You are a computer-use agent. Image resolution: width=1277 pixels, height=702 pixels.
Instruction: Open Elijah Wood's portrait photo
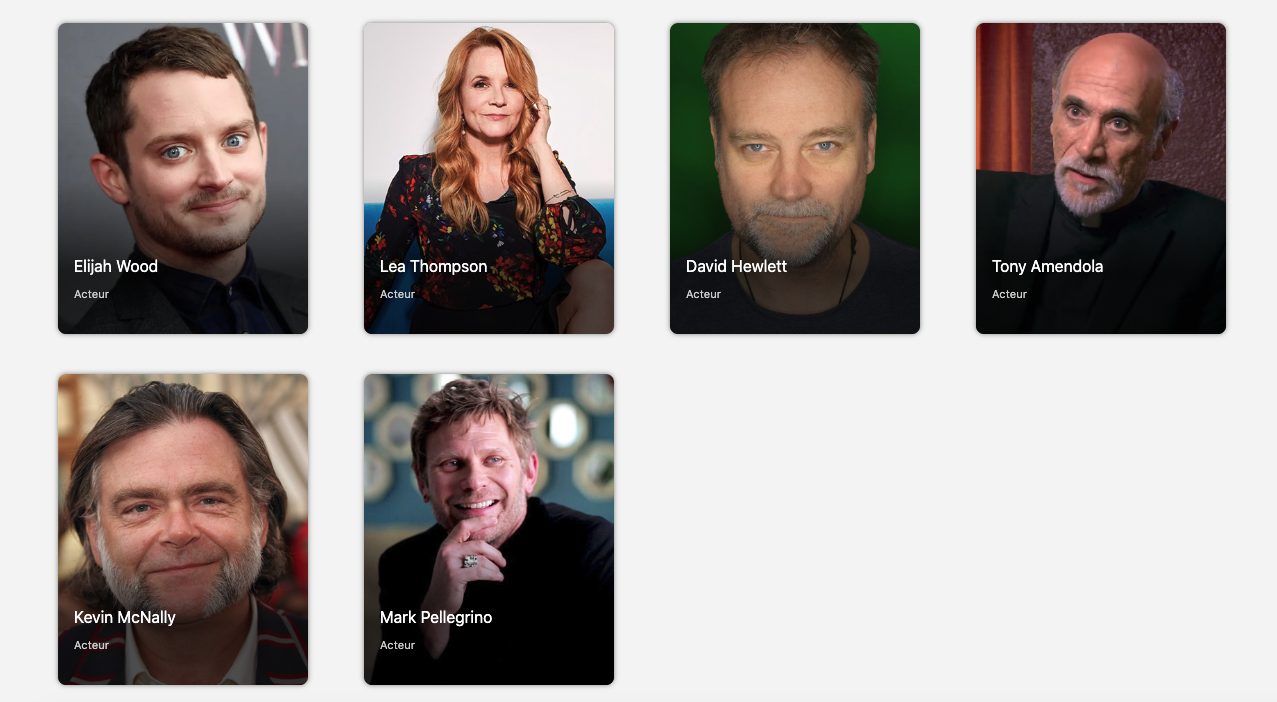183,178
